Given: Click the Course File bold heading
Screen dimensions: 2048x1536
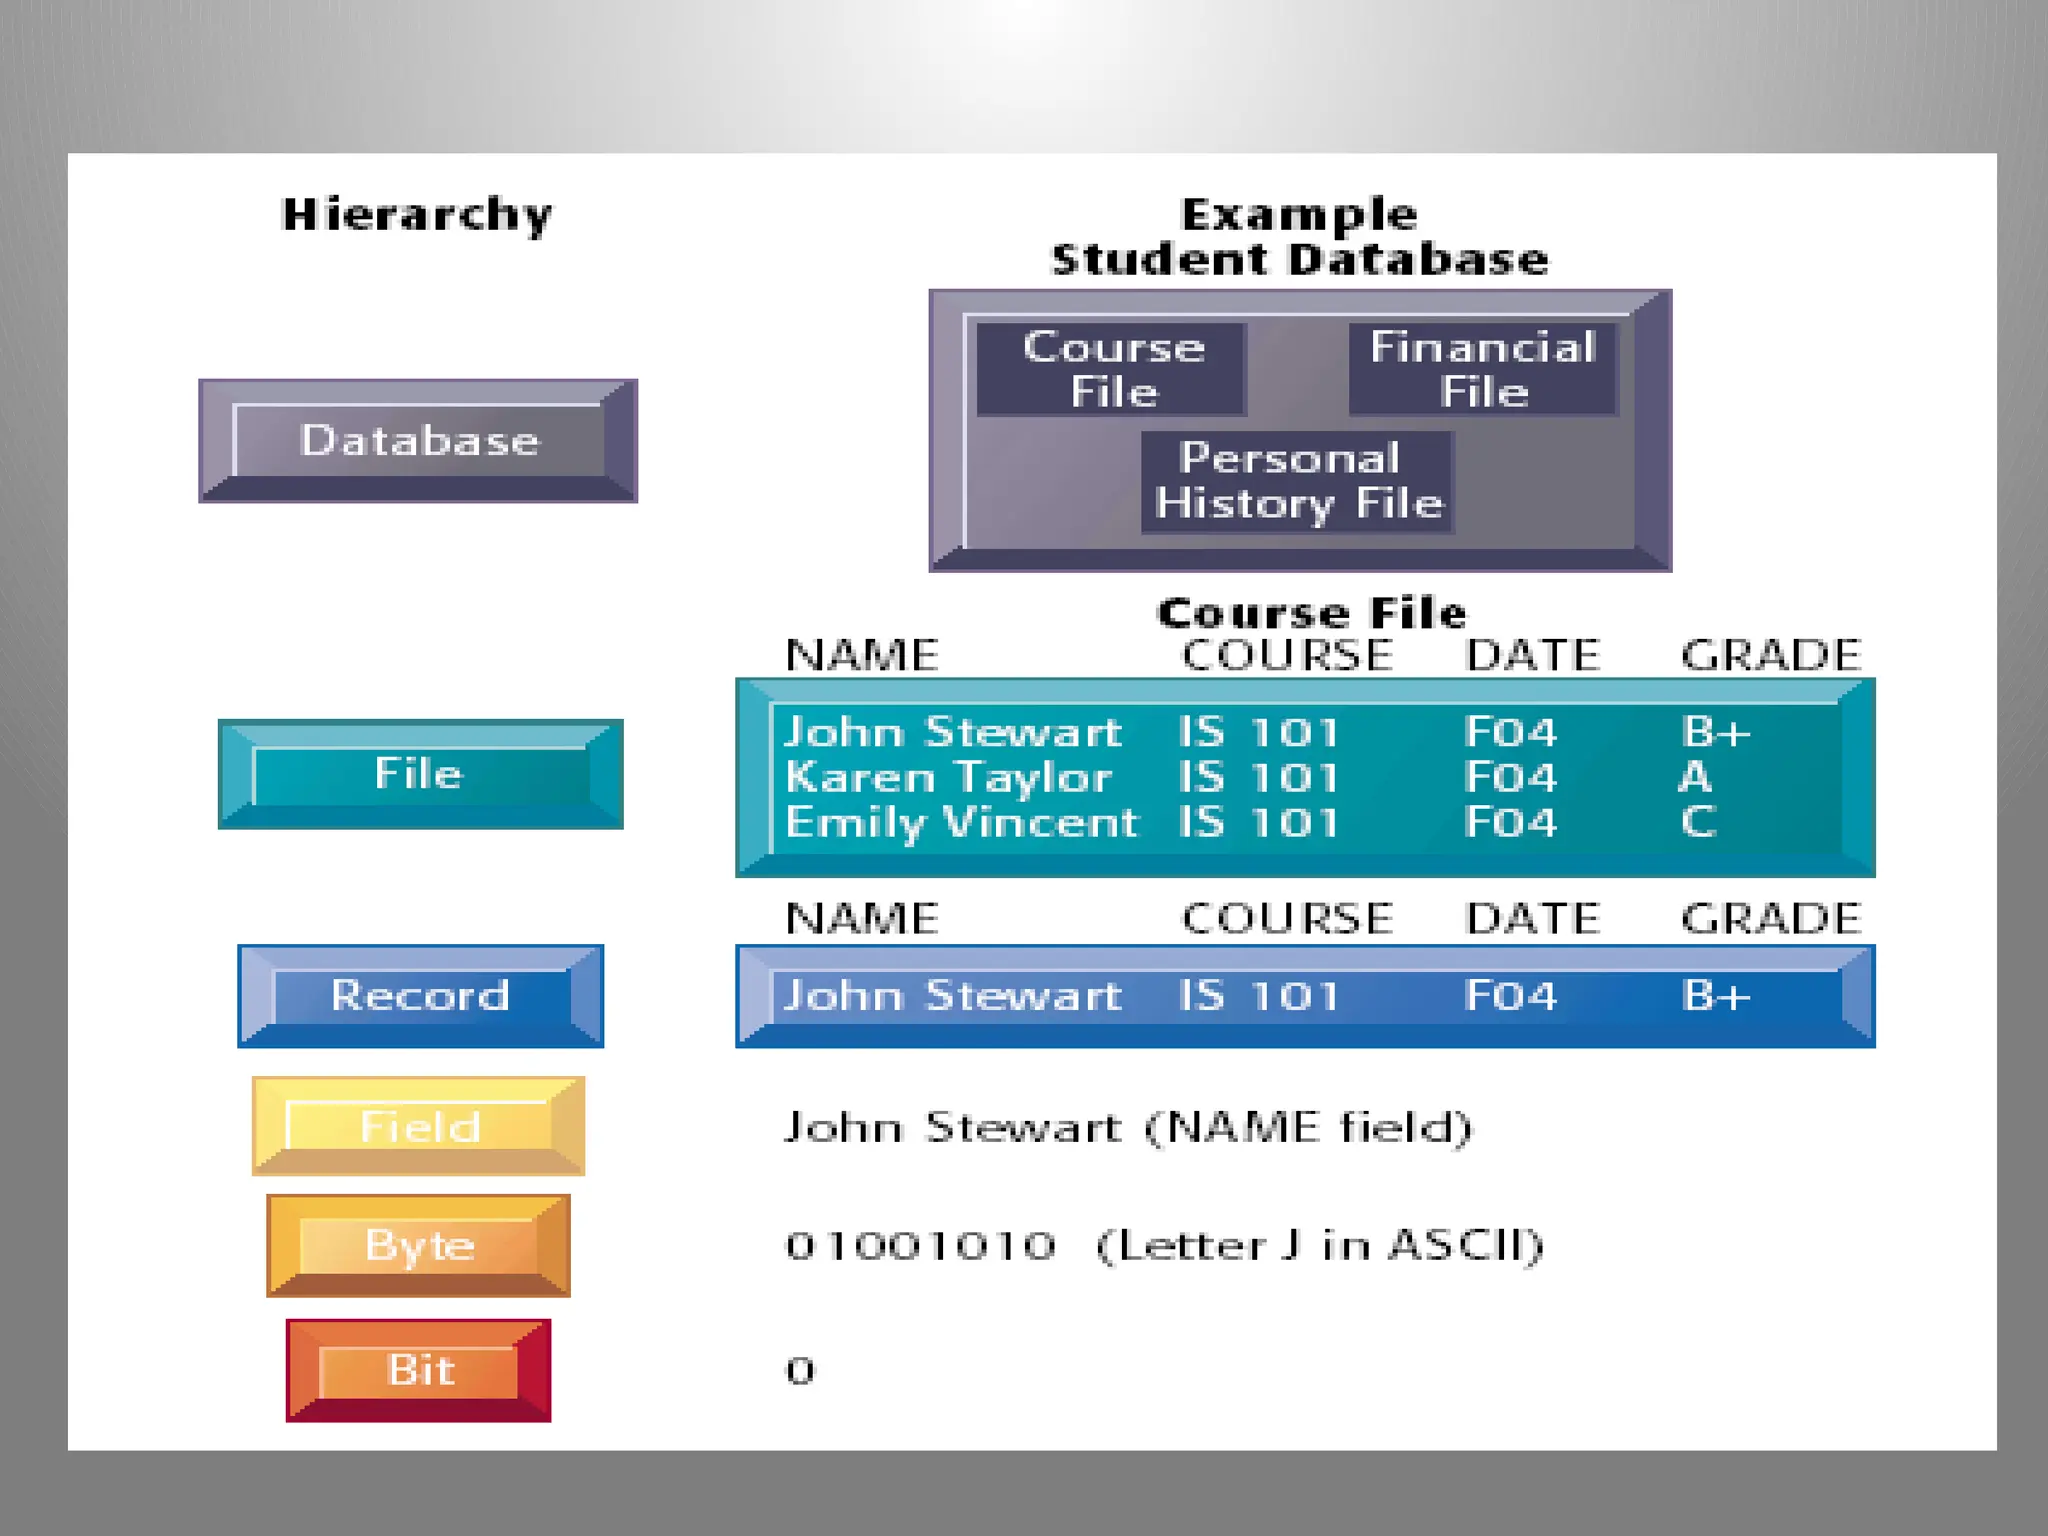Looking at the screenshot, I should (x=1311, y=613).
